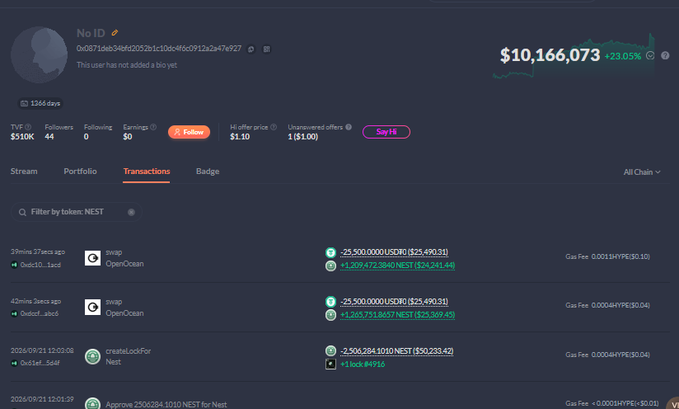Click the help icon beside portfolio percentage

point(665,55)
